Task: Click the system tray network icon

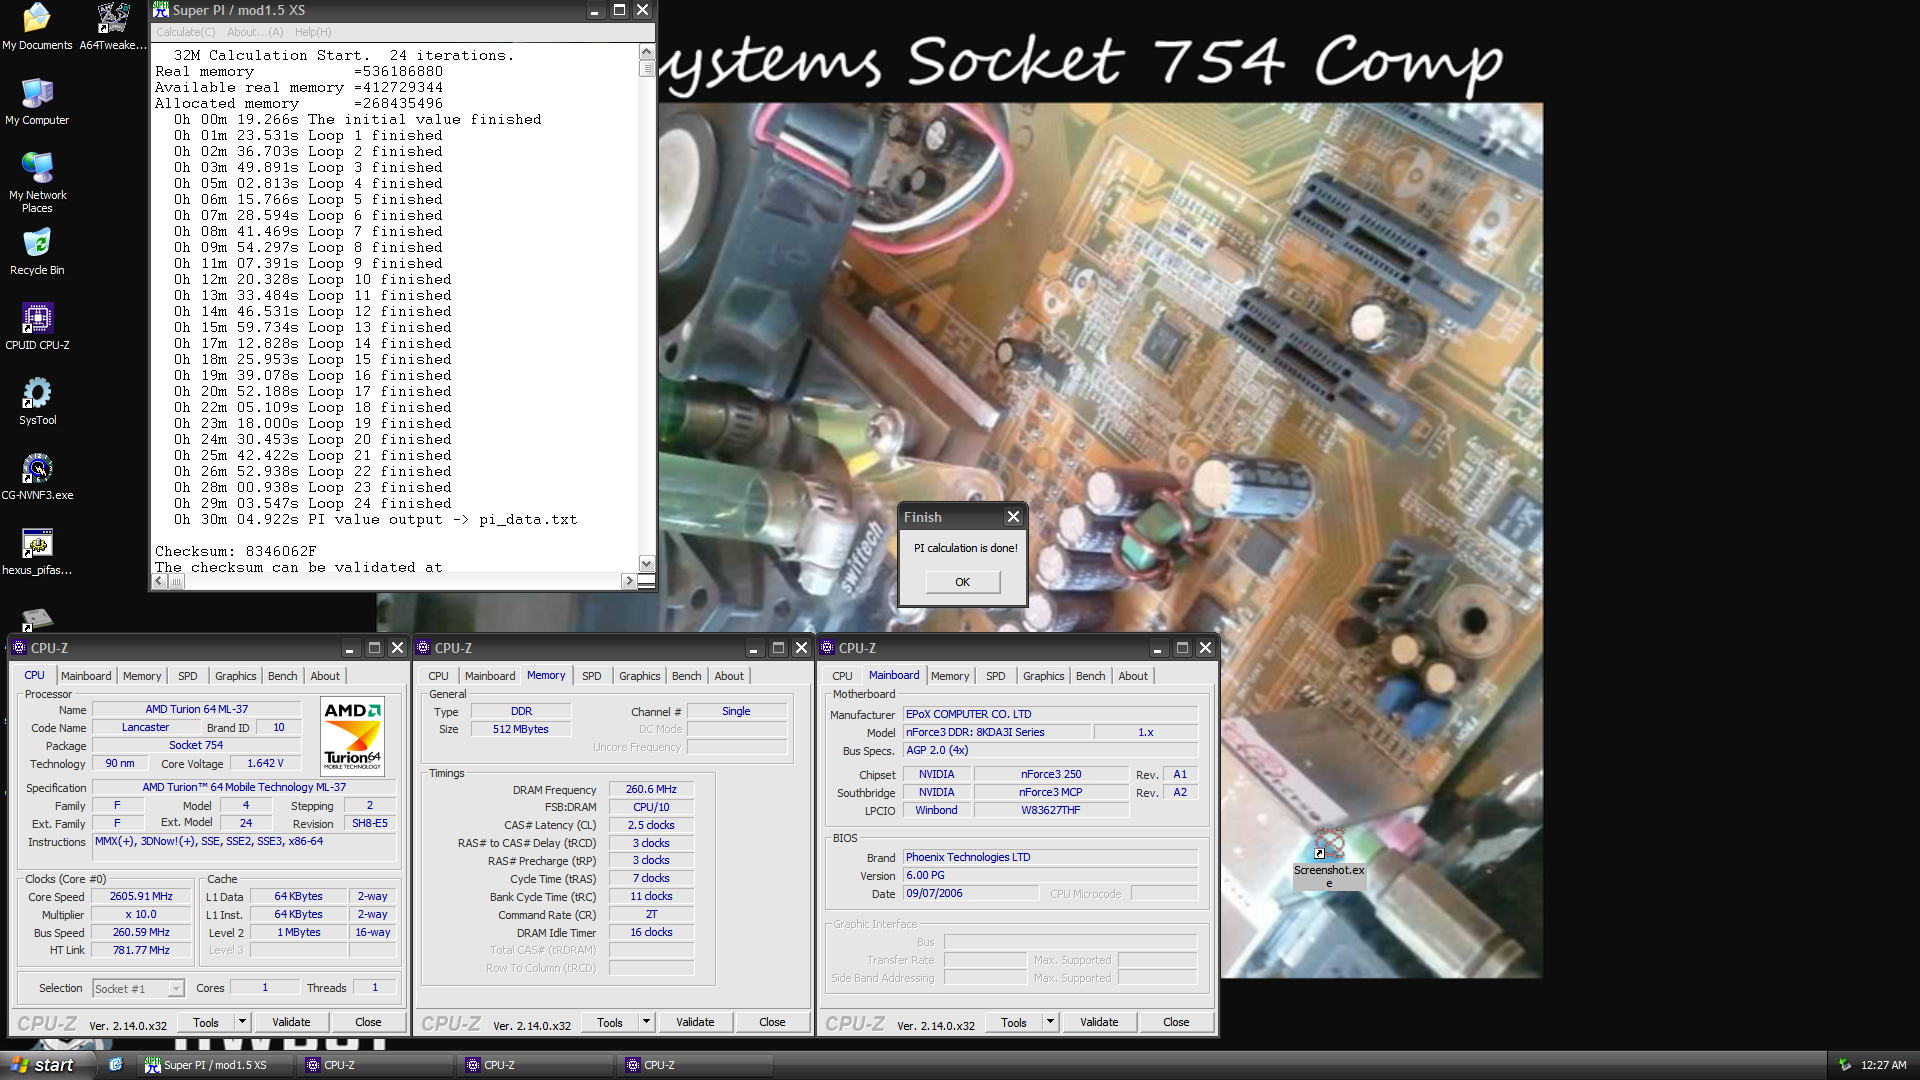Action: [x=1845, y=1065]
